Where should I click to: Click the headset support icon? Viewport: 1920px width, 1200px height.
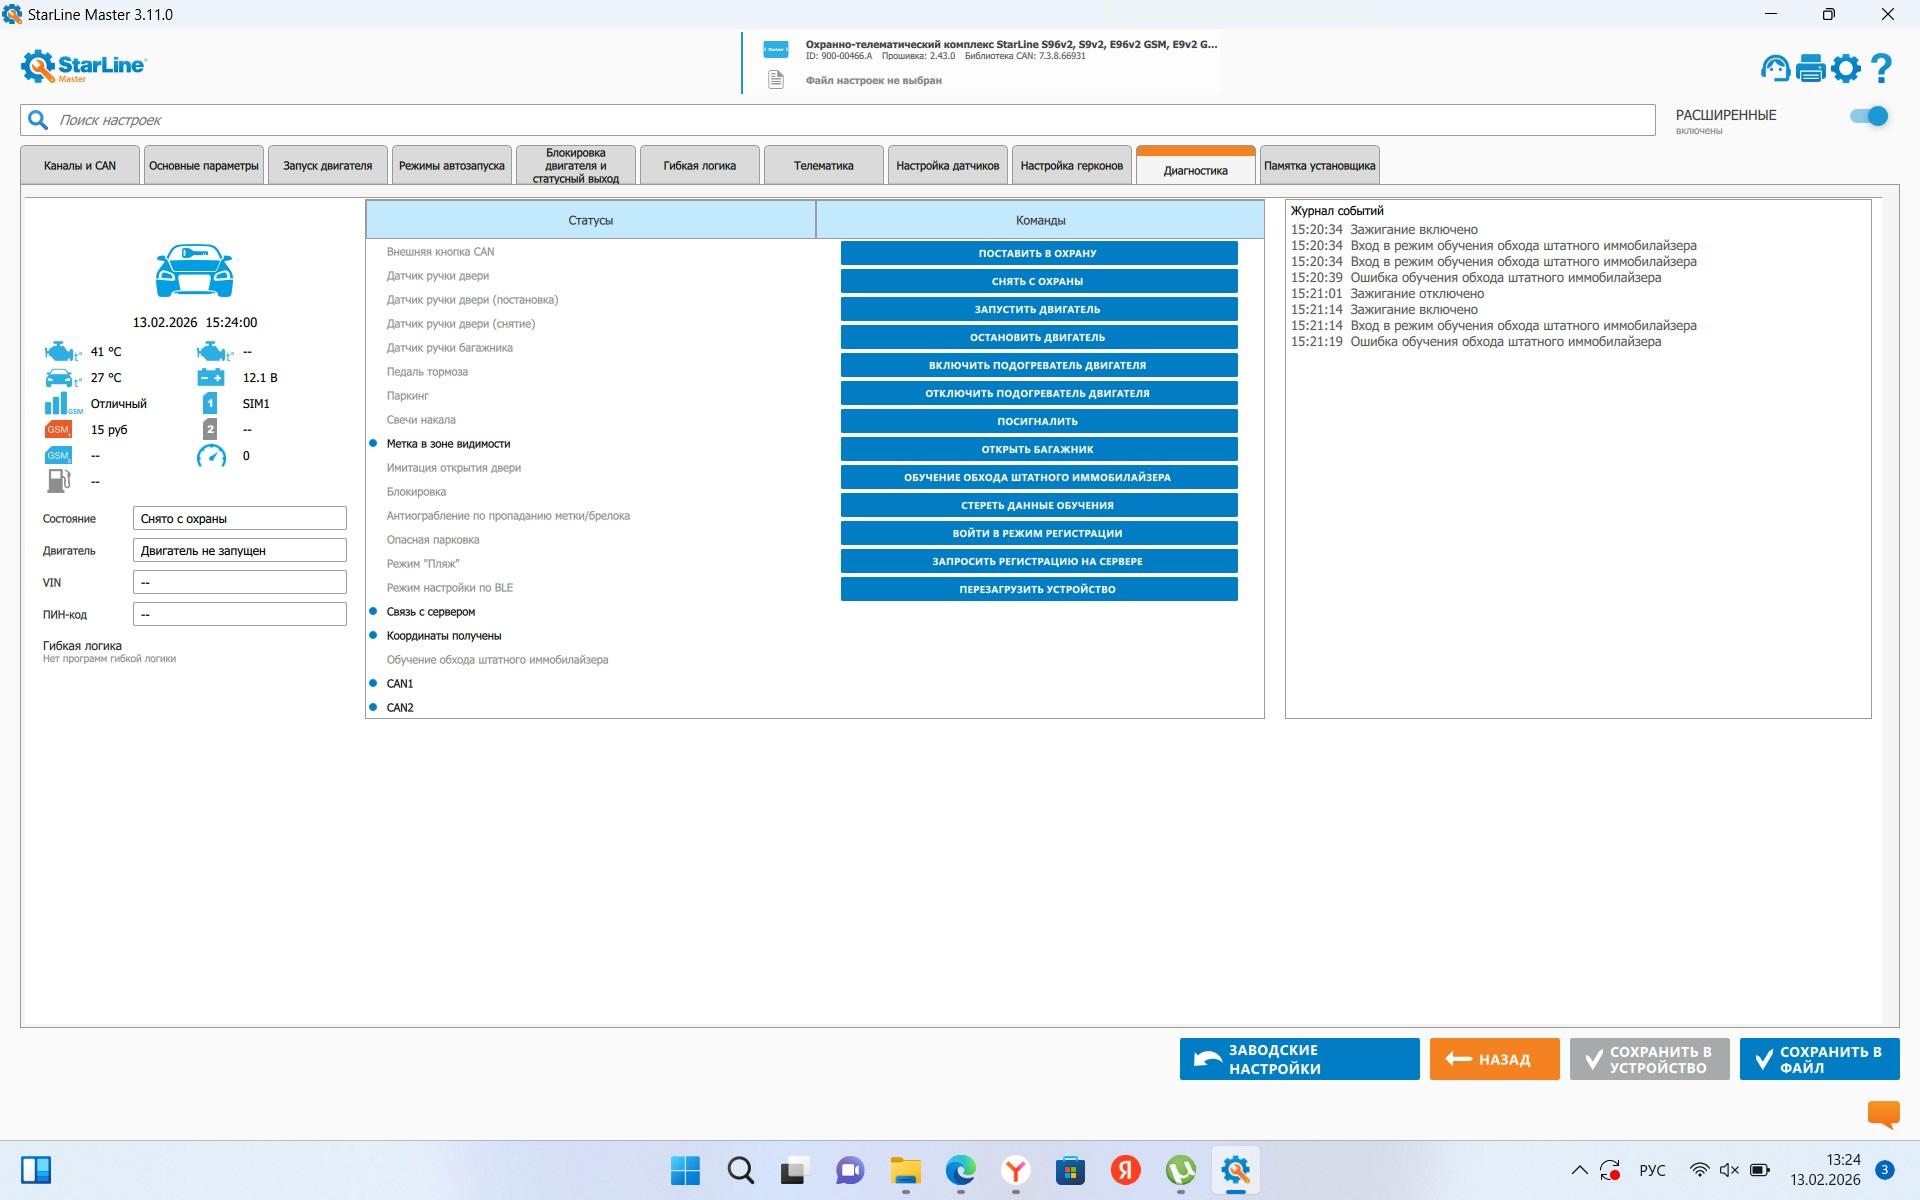tap(1775, 68)
